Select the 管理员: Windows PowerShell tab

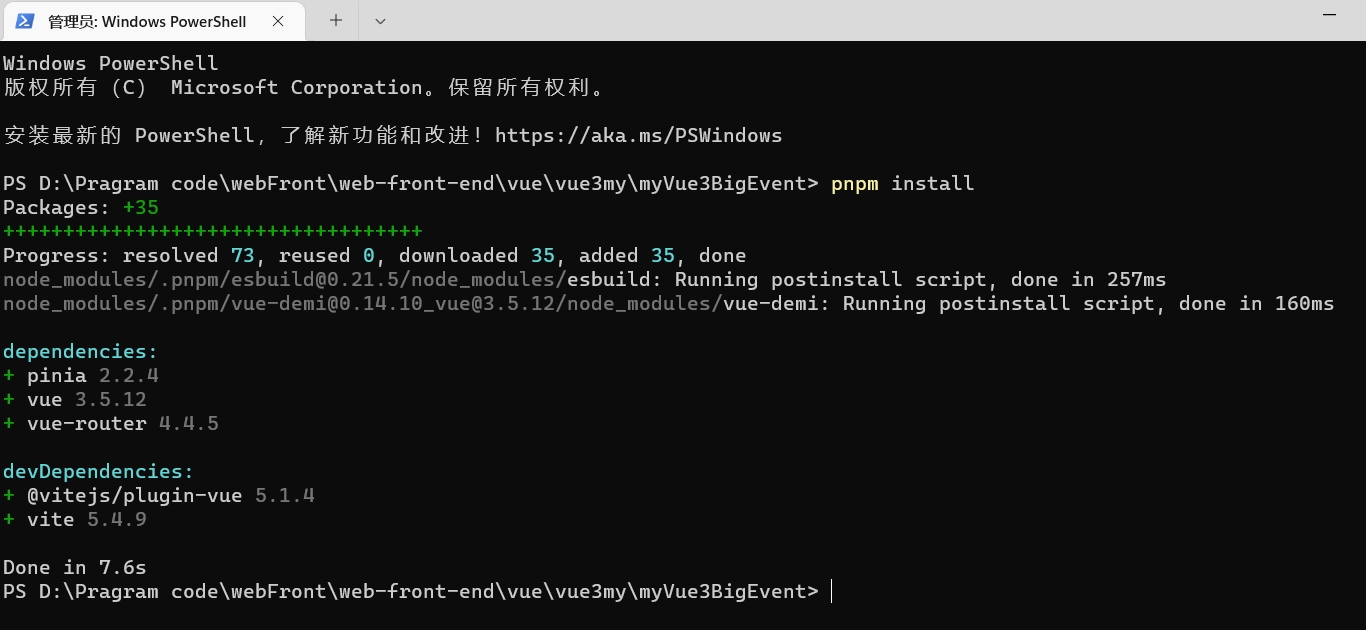pyautogui.click(x=152, y=21)
